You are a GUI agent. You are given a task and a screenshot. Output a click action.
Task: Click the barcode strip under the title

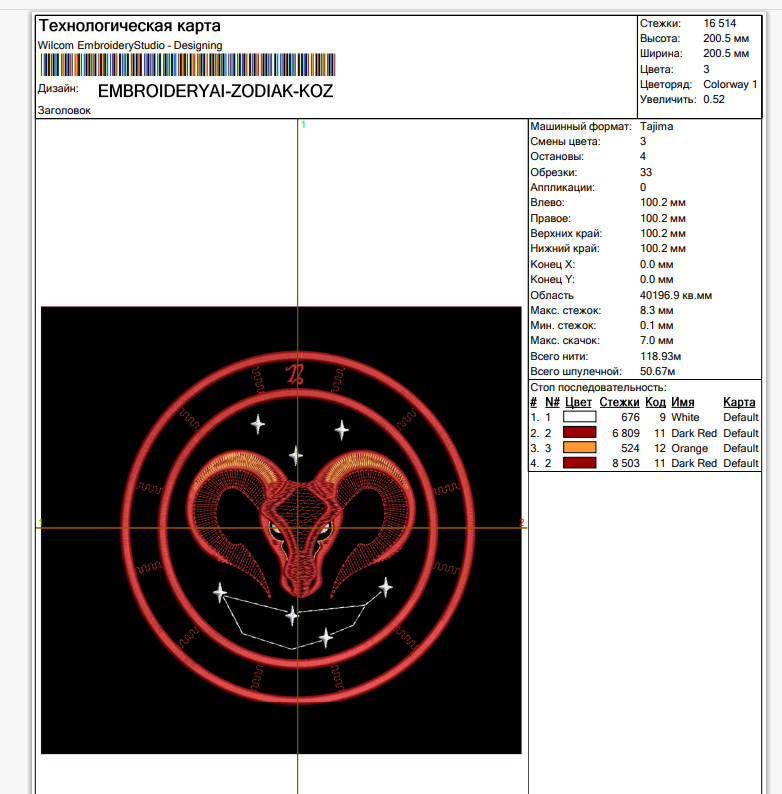click(x=188, y=66)
